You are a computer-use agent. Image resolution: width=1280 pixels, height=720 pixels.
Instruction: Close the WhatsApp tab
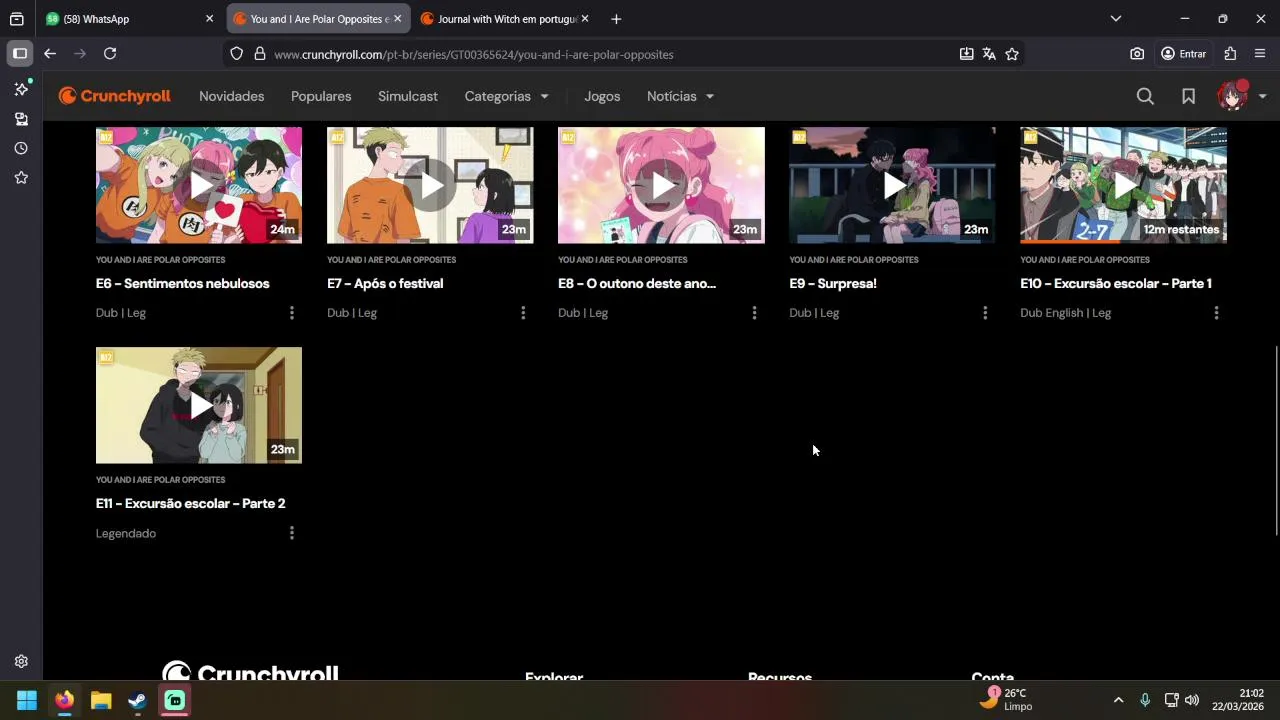pyautogui.click(x=209, y=19)
